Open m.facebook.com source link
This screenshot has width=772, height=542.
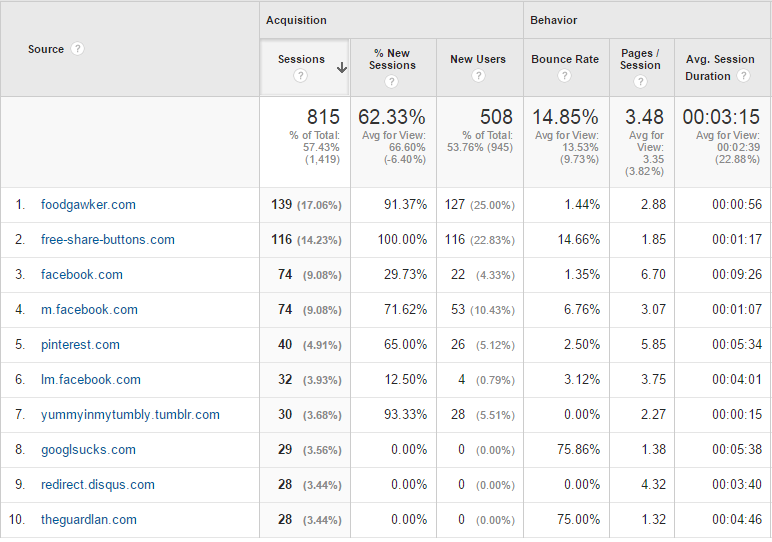point(89,310)
